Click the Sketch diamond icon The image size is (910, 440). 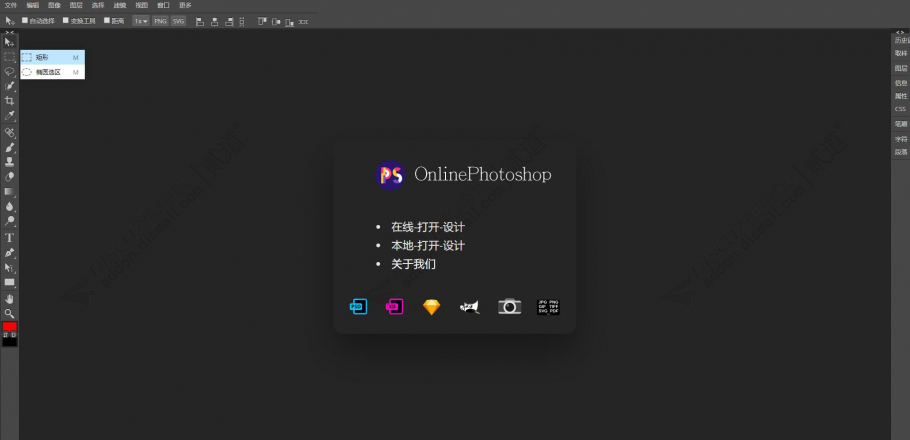[x=431, y=307]
